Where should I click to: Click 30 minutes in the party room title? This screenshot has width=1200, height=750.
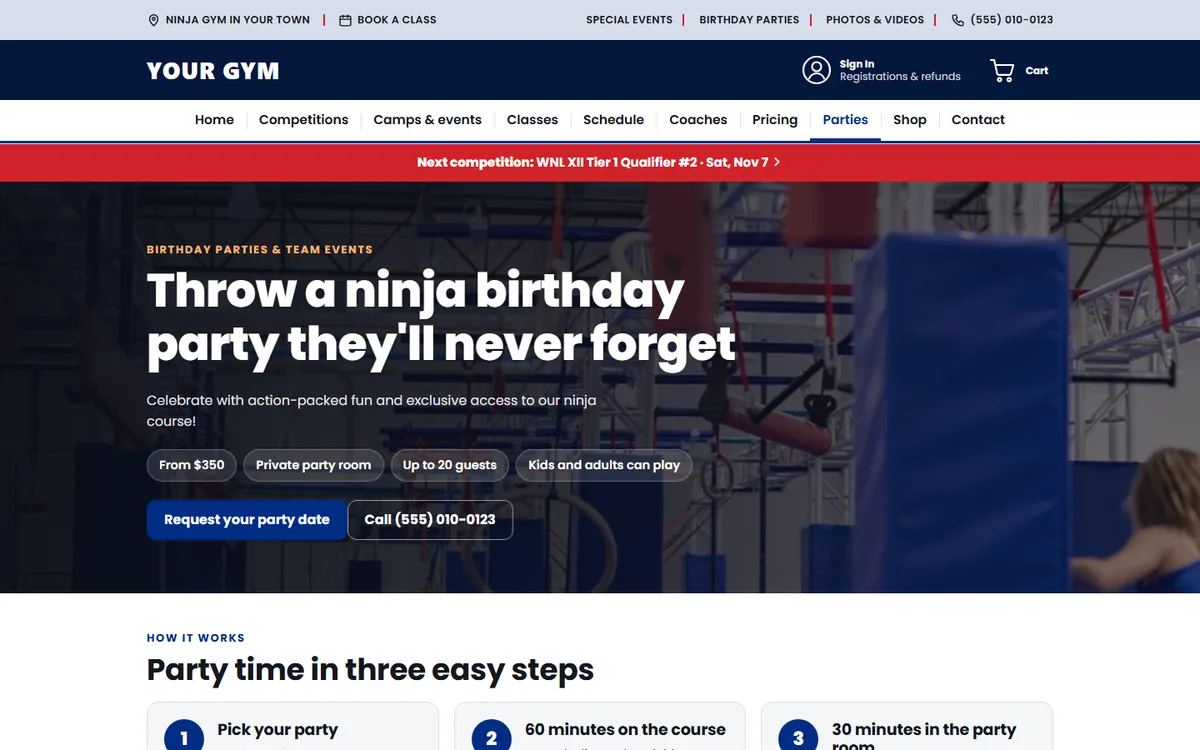pos(924,736)
